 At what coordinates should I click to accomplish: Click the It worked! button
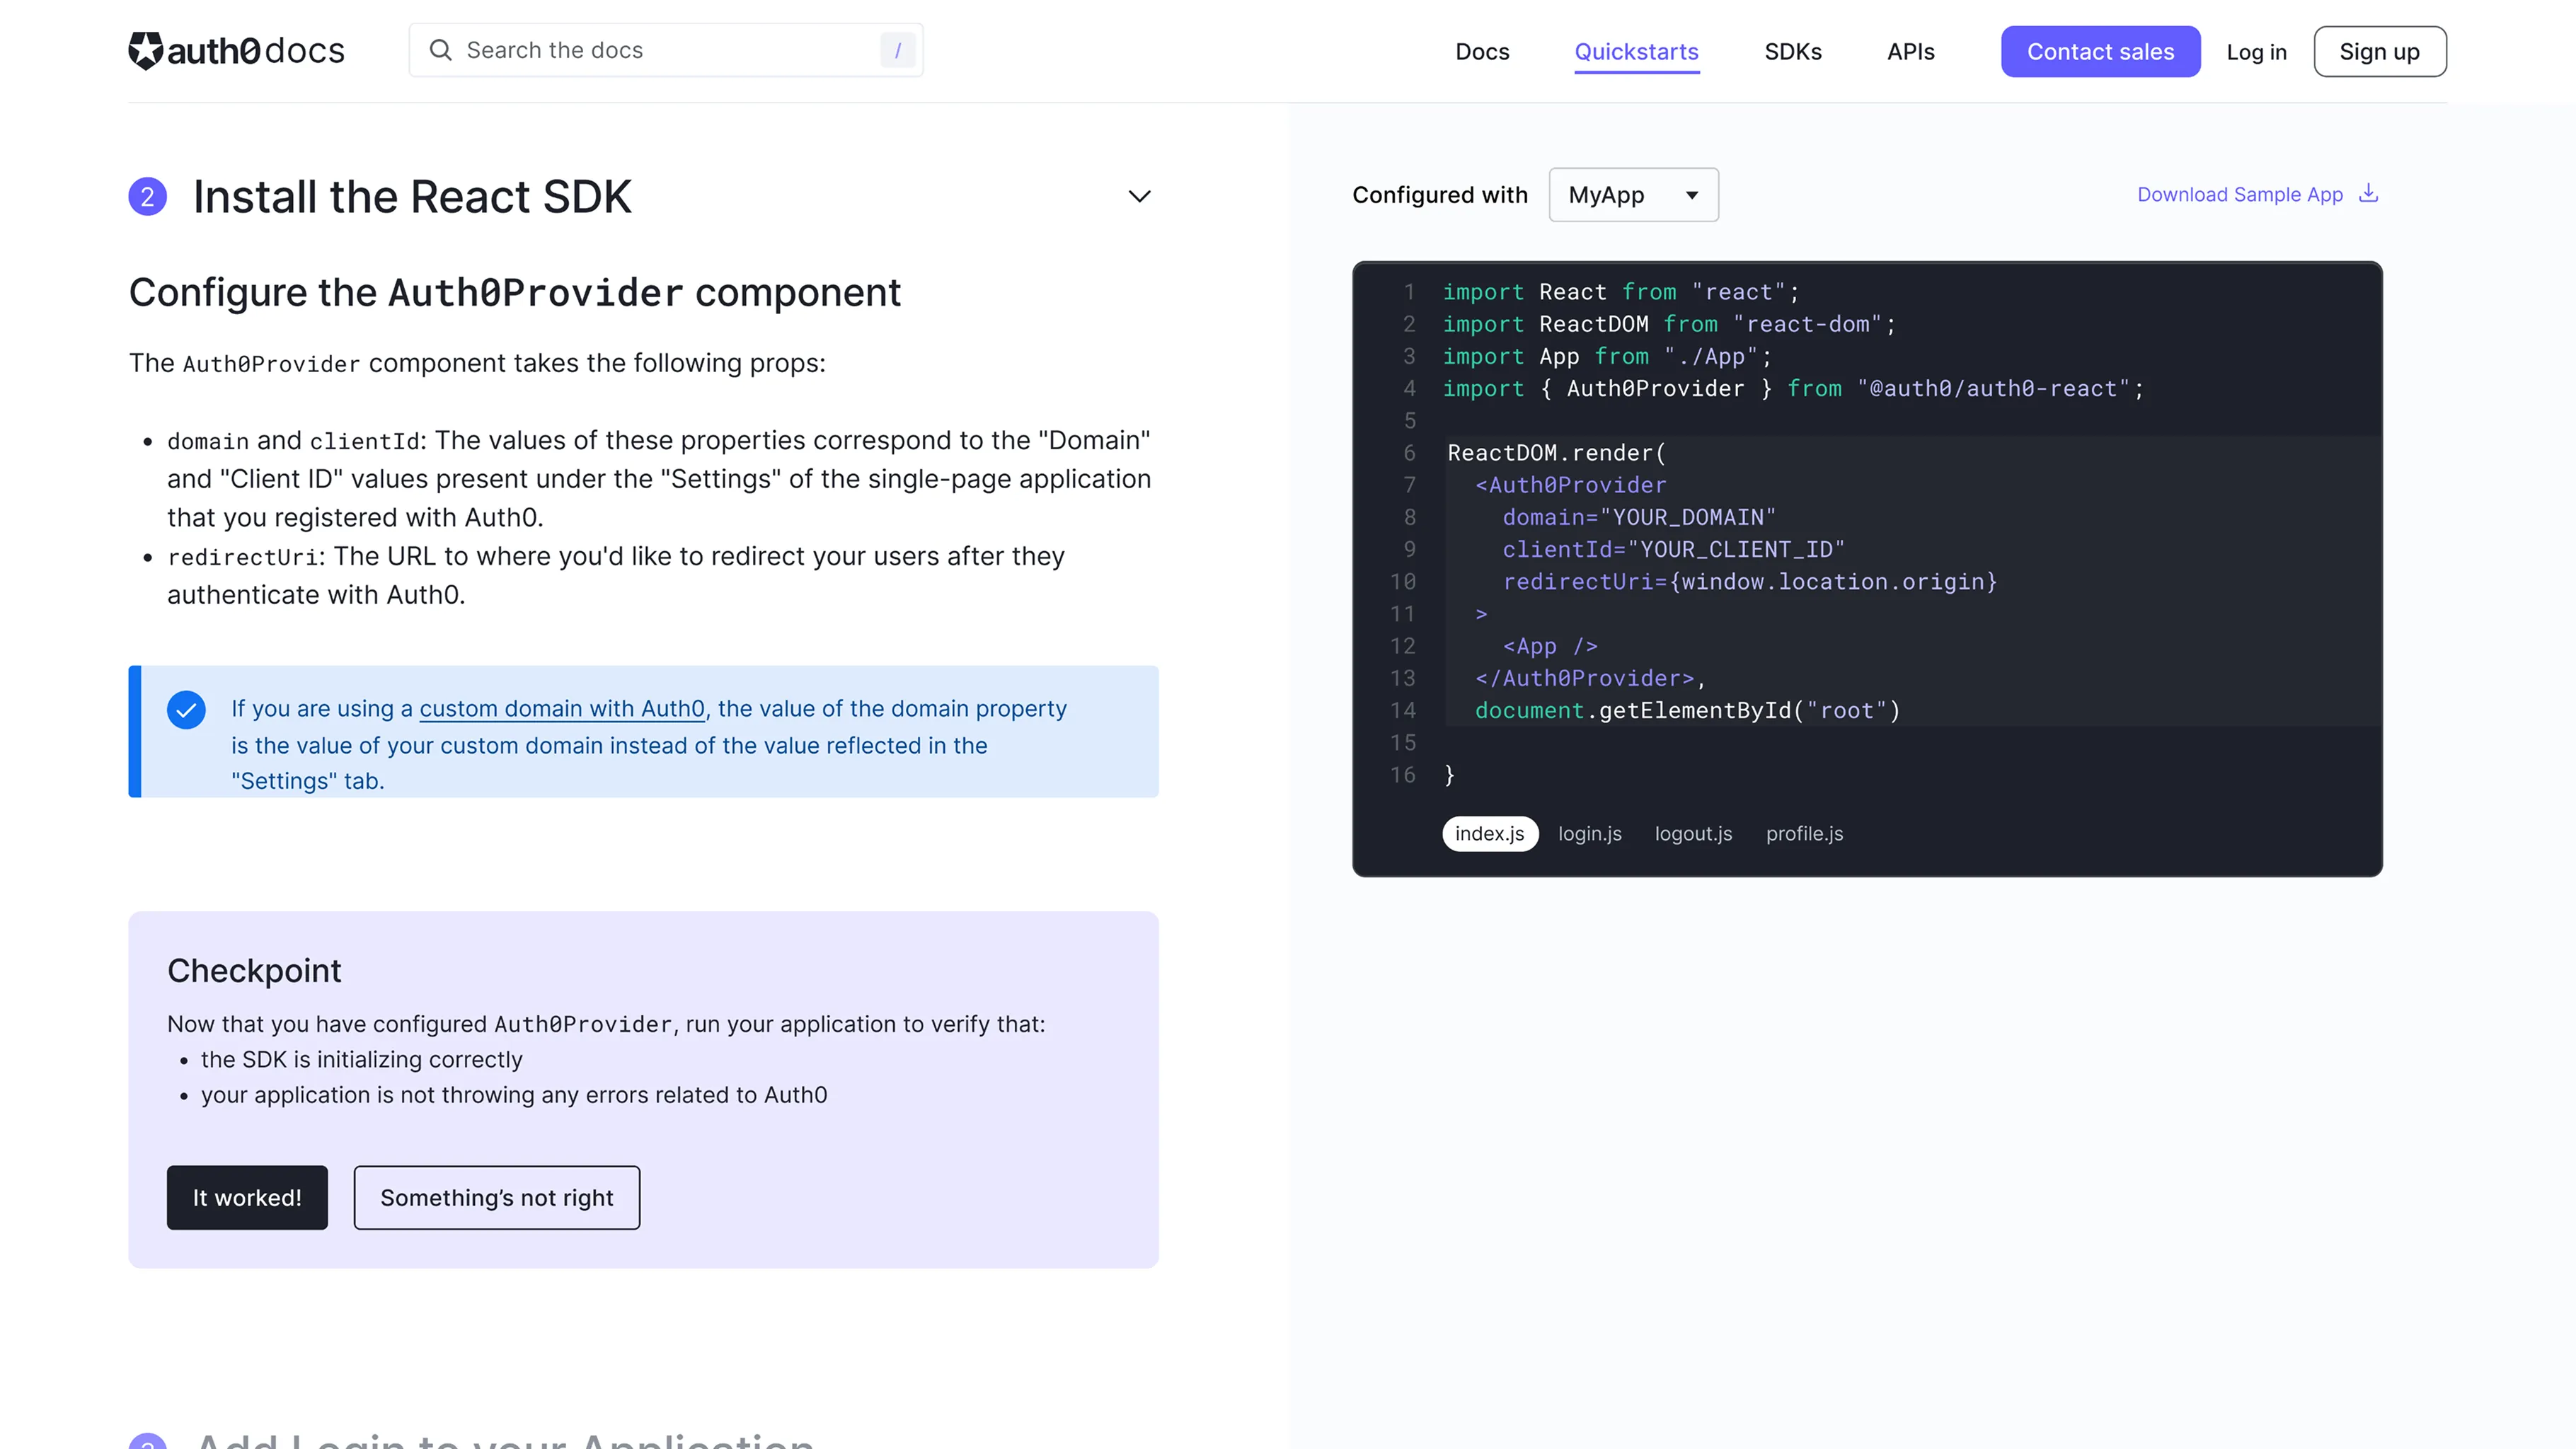pos(247,1197)
